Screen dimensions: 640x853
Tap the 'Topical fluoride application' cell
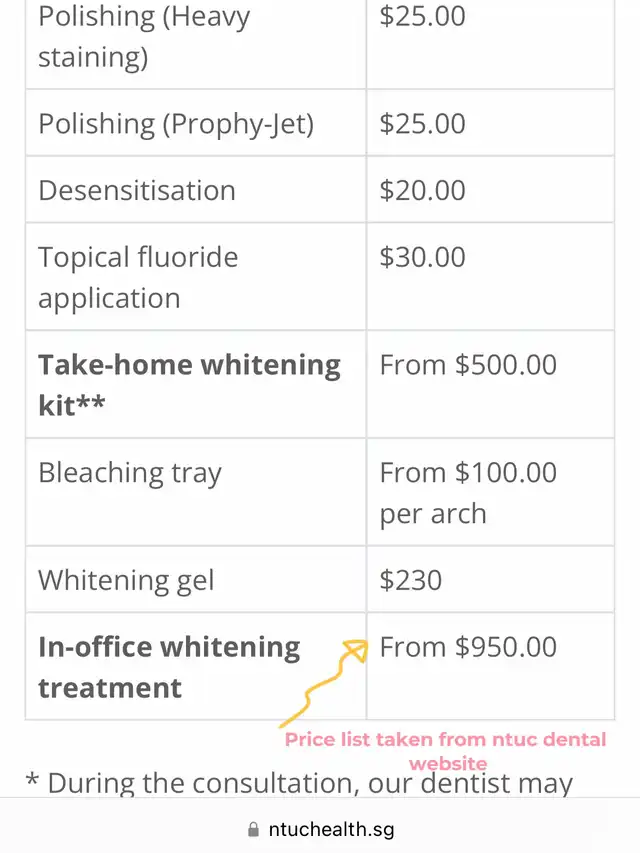click(138, 277)
